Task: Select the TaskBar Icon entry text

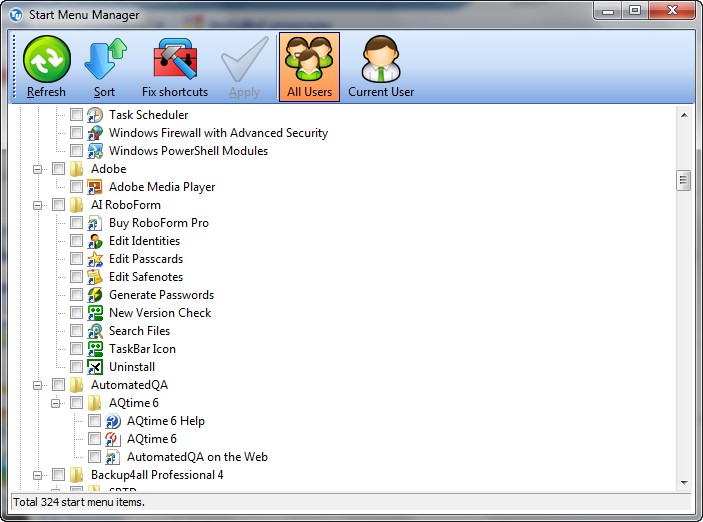Action: (142, 349)
